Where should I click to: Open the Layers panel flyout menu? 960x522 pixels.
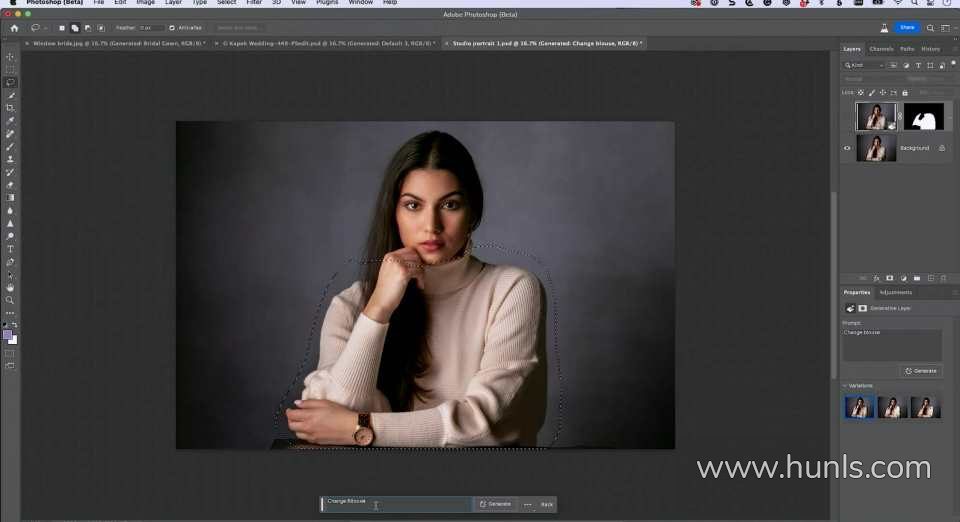954,49
